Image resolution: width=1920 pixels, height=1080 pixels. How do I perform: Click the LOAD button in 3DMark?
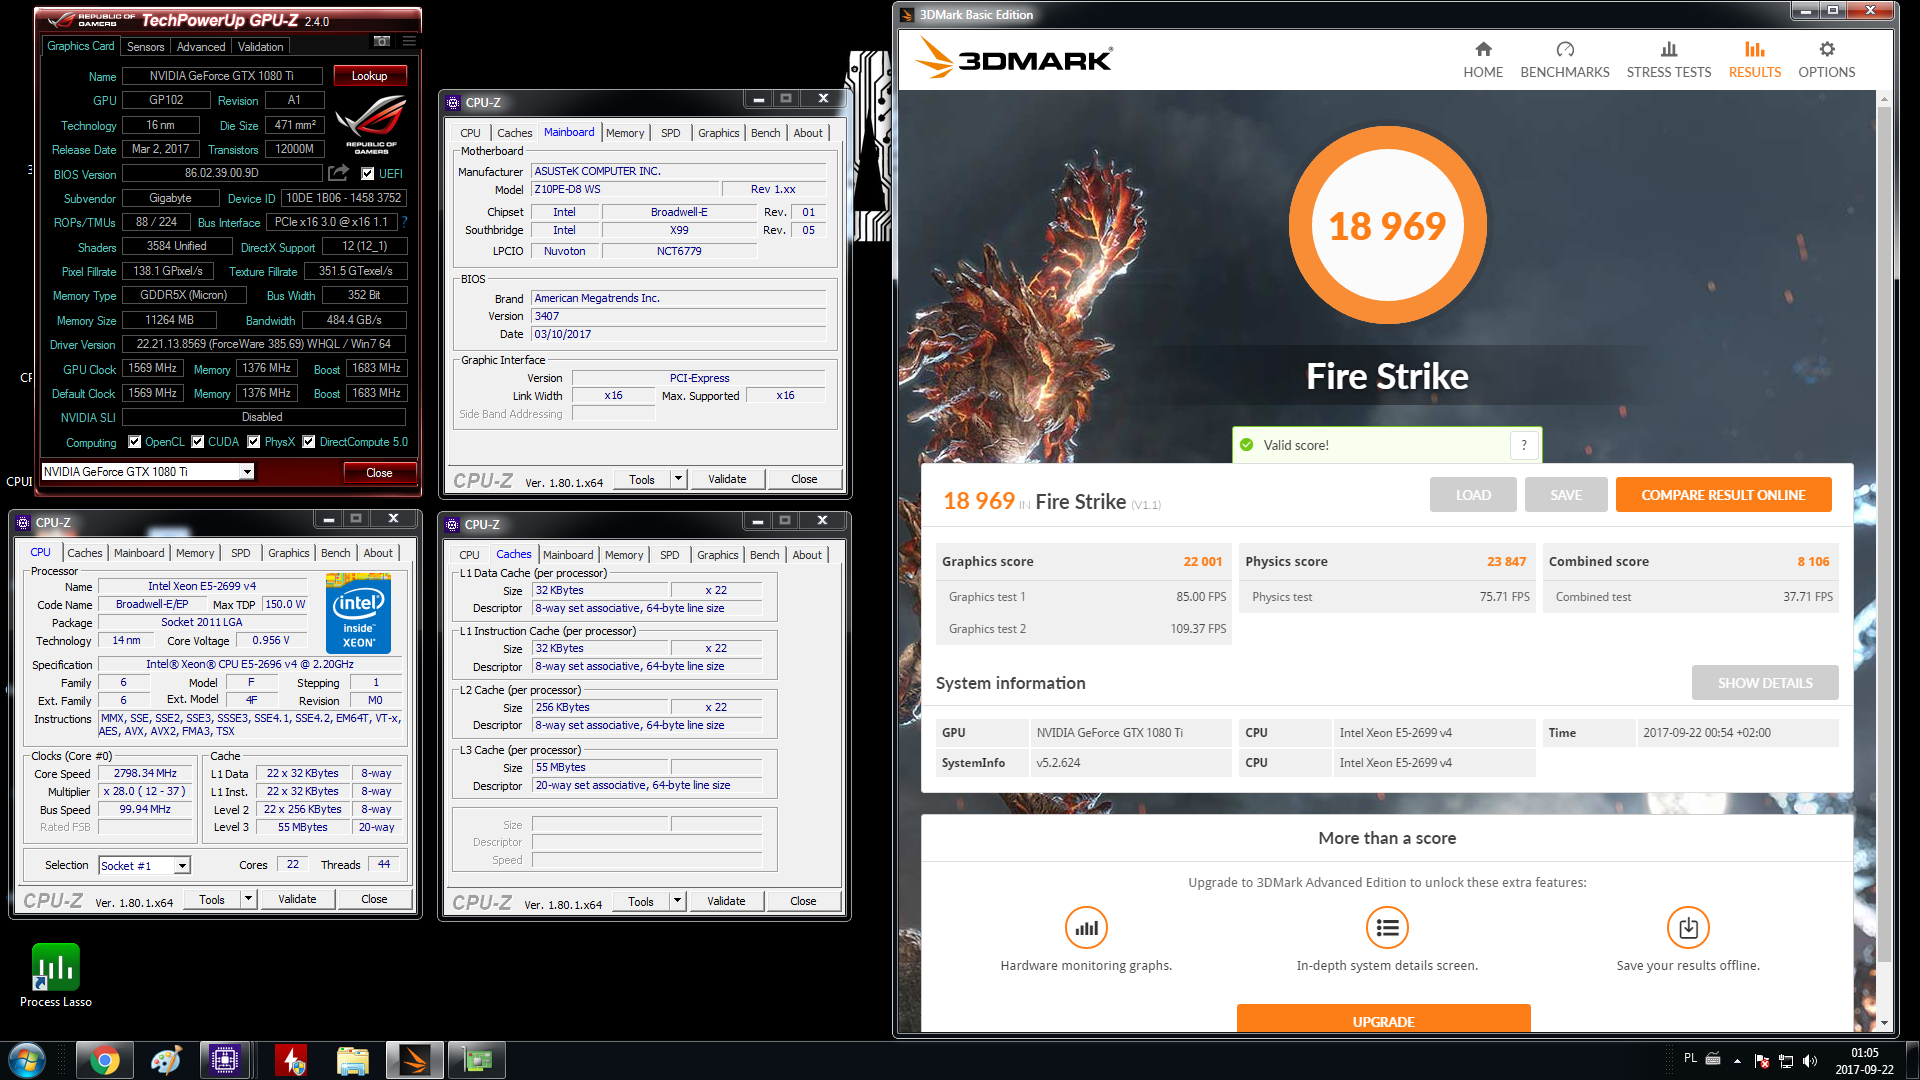(1473, 495)
